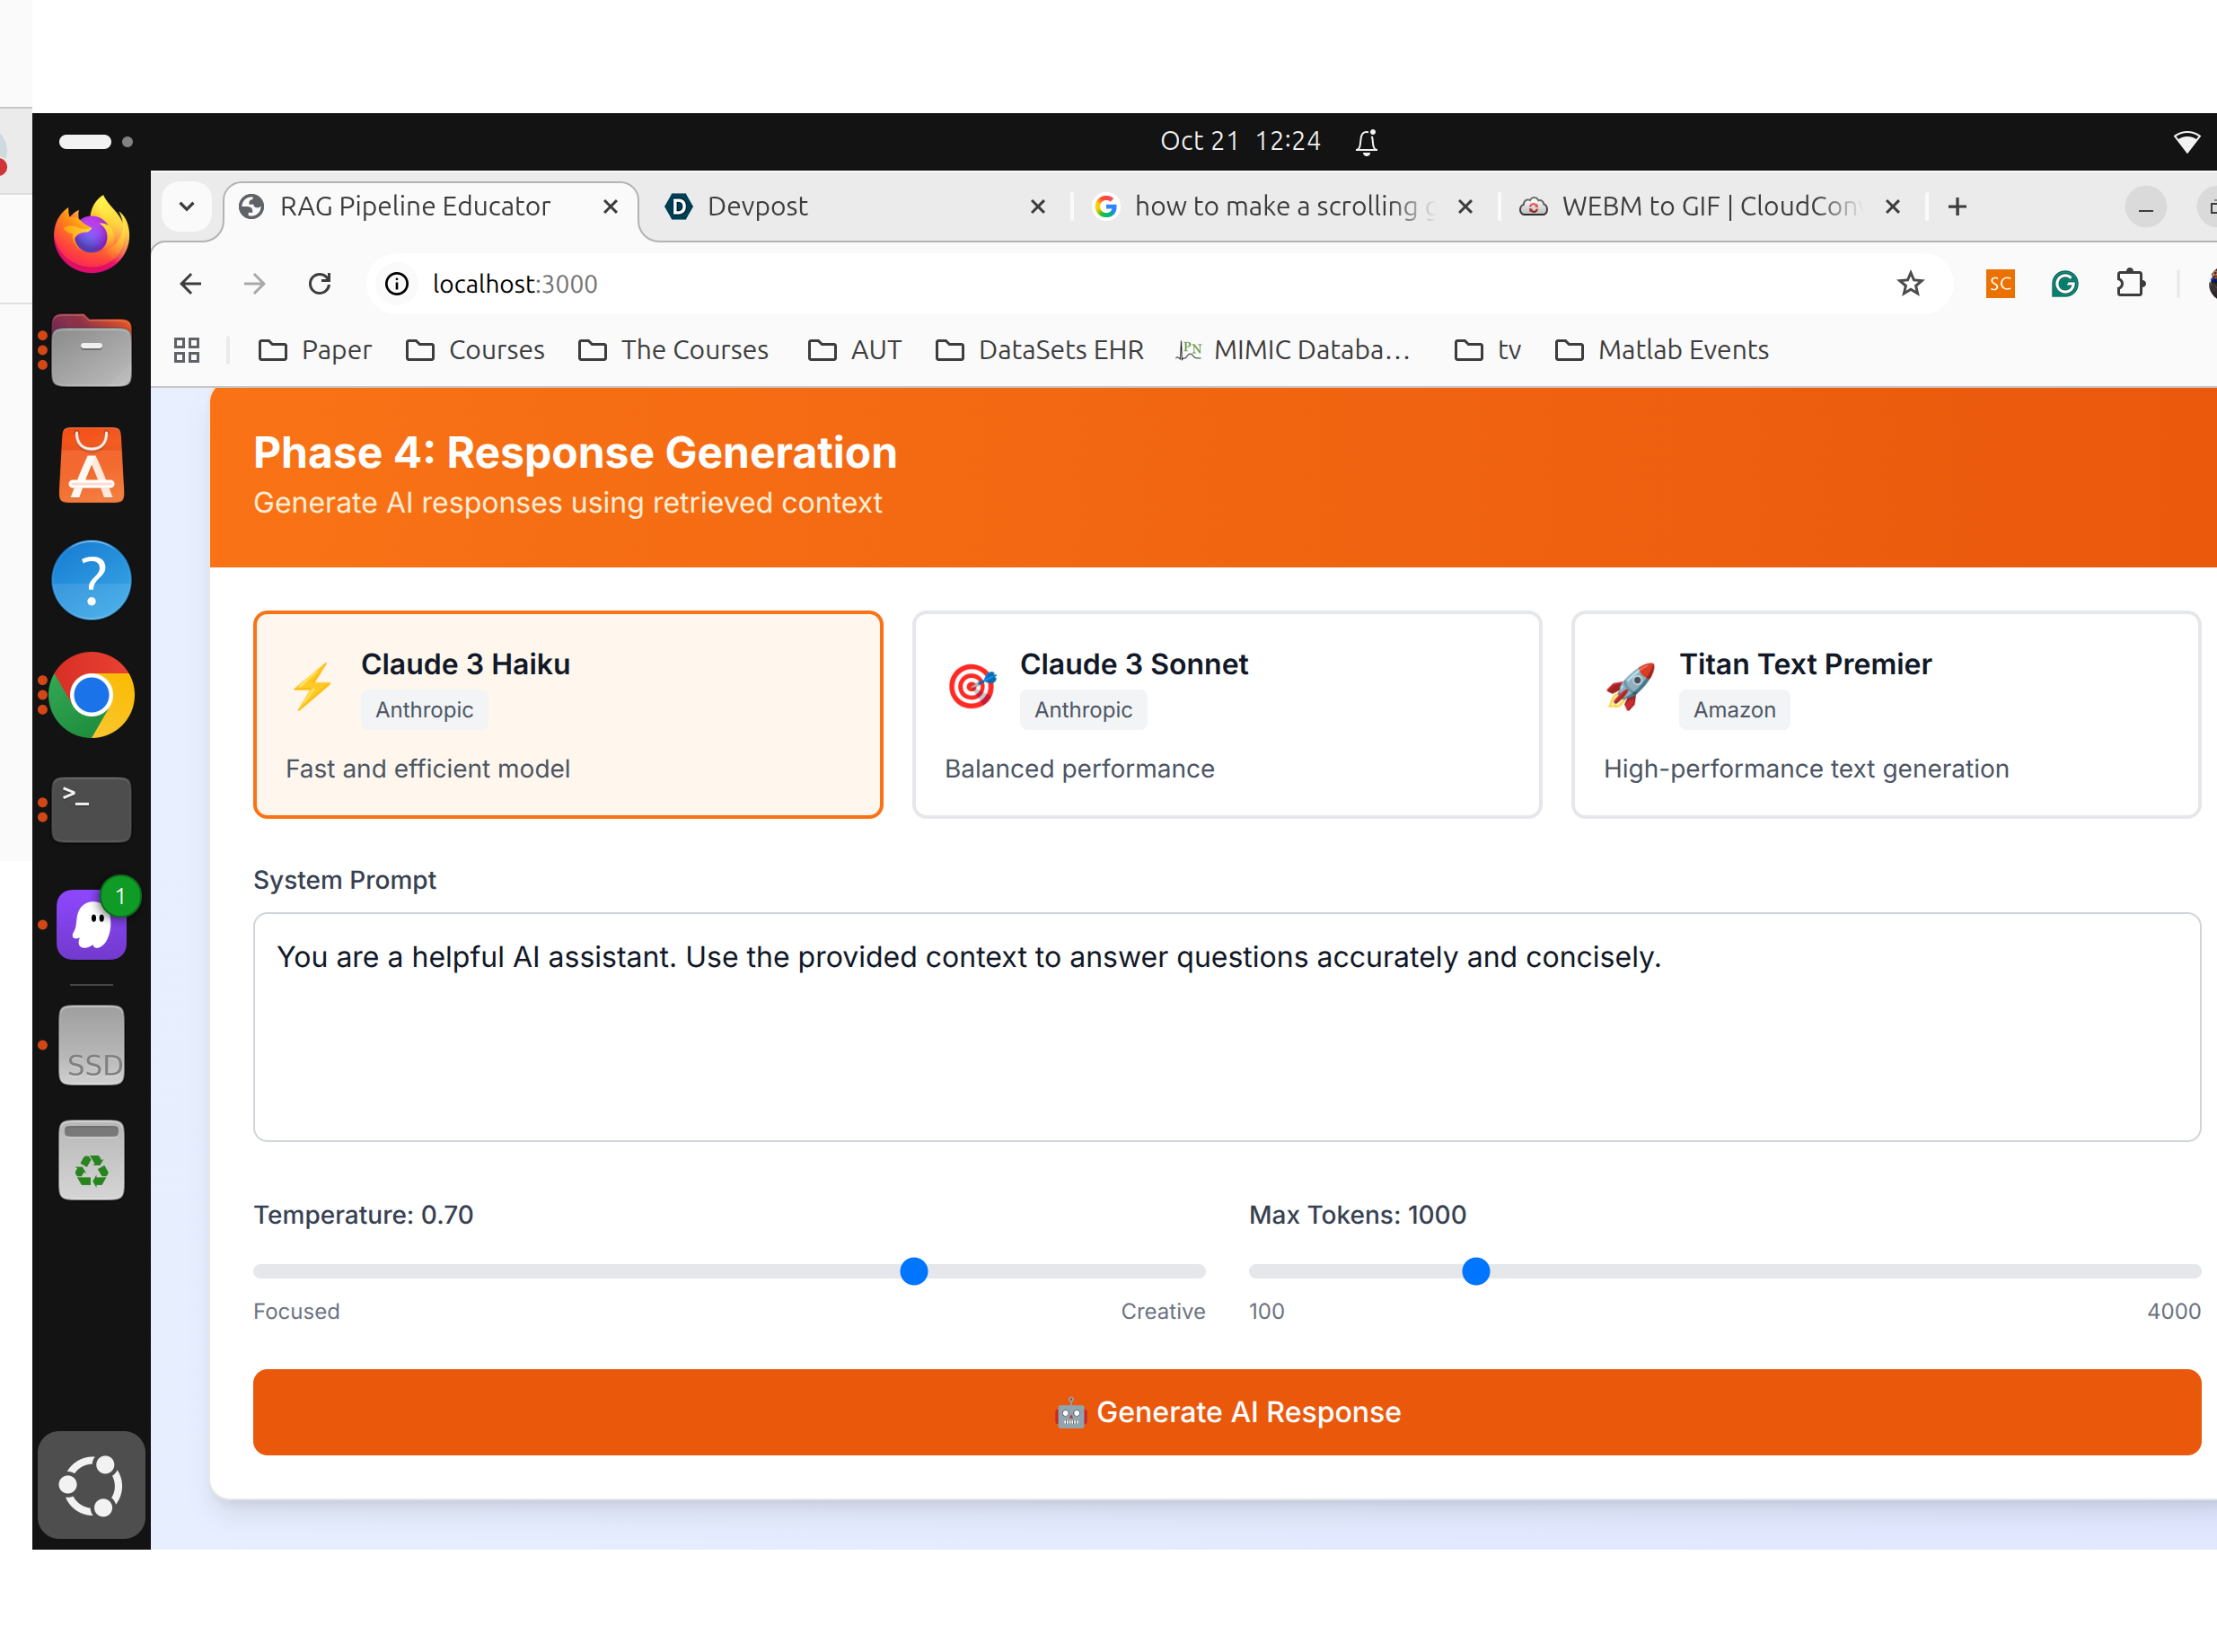View site information icon in address bar
This screenshot has height=1652, width=2217.
click(x=397, y=284)
